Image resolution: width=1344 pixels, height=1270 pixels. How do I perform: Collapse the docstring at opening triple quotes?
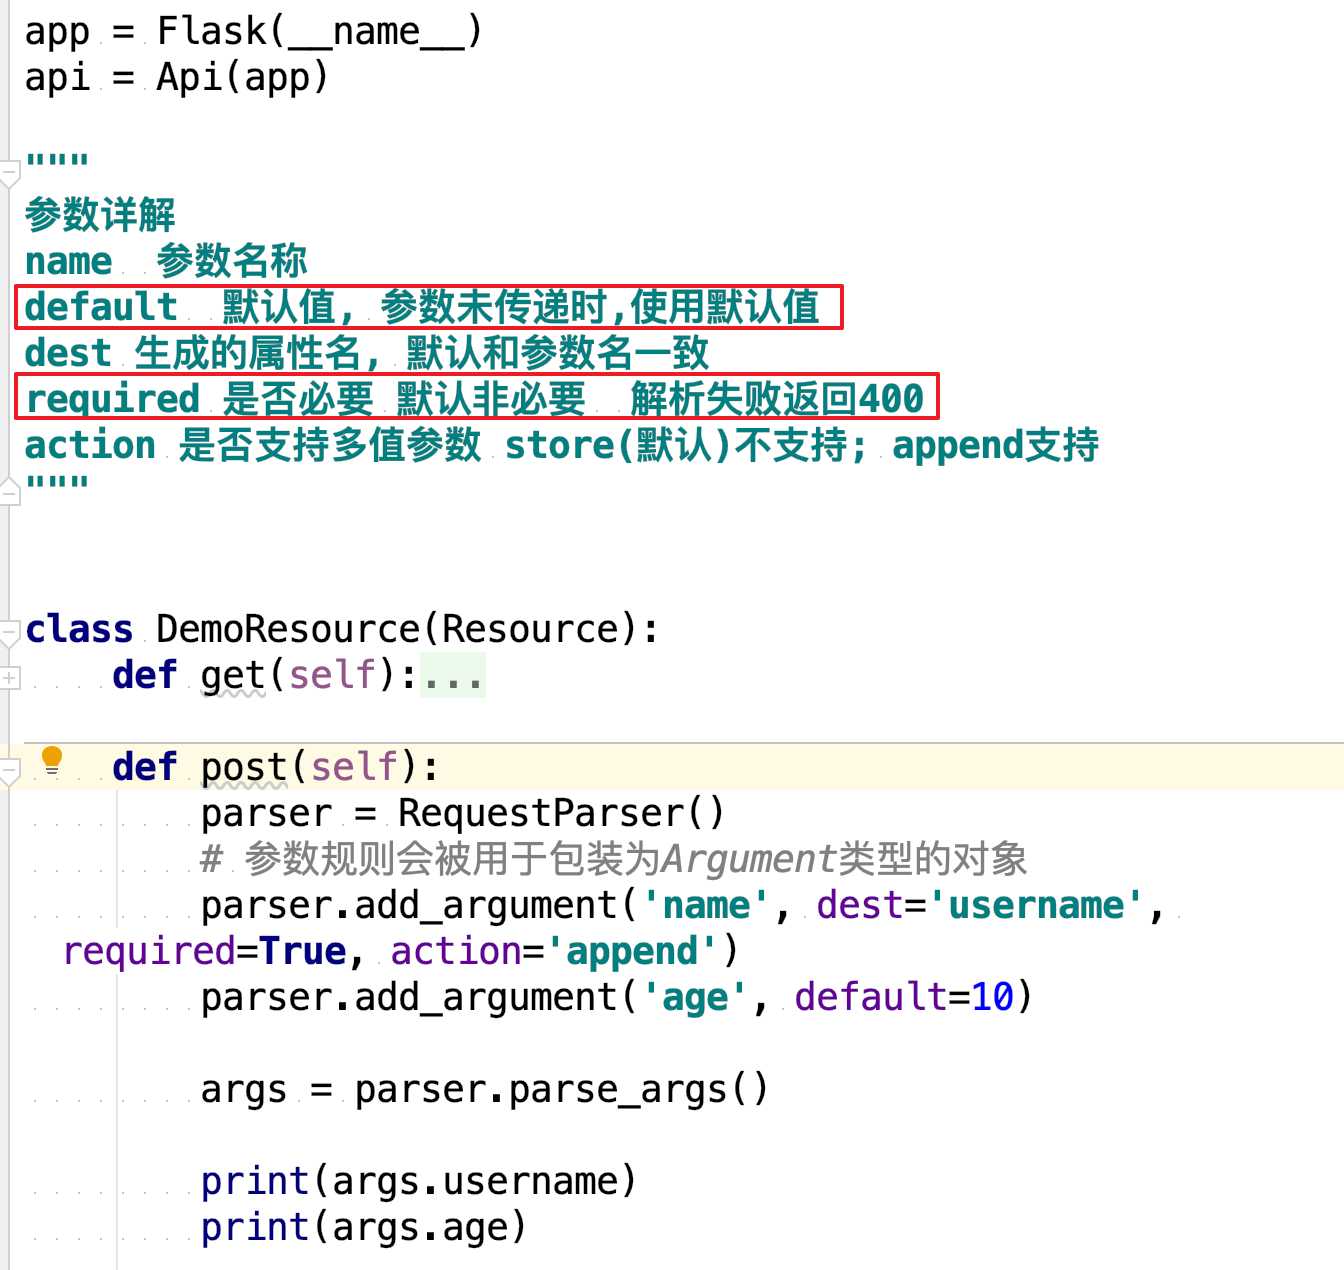click(9, 172)
